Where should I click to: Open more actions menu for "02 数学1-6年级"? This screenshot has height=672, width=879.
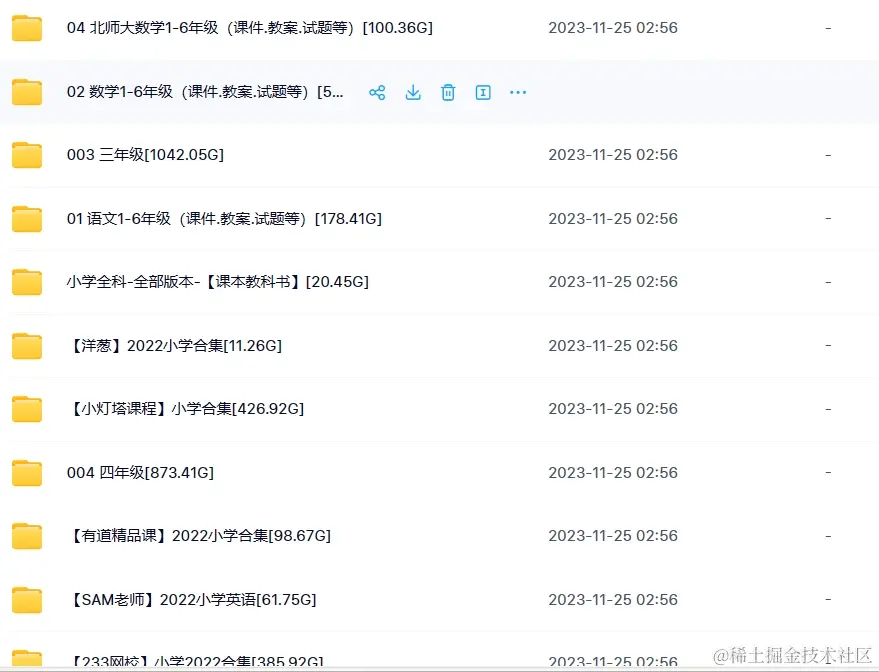click(518, 92)
